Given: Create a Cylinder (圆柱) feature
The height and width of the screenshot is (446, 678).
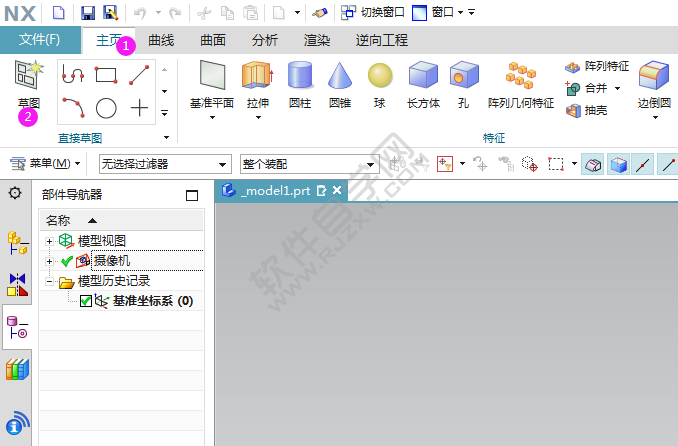Looking at the screenshot, I should pyautogui.click(x=300, y=84).
